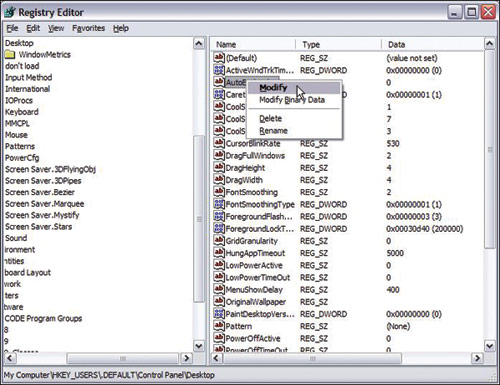Viewport: 500px width, 385px height.
Task: Open the Favorites menu
Action: point(88,28)
